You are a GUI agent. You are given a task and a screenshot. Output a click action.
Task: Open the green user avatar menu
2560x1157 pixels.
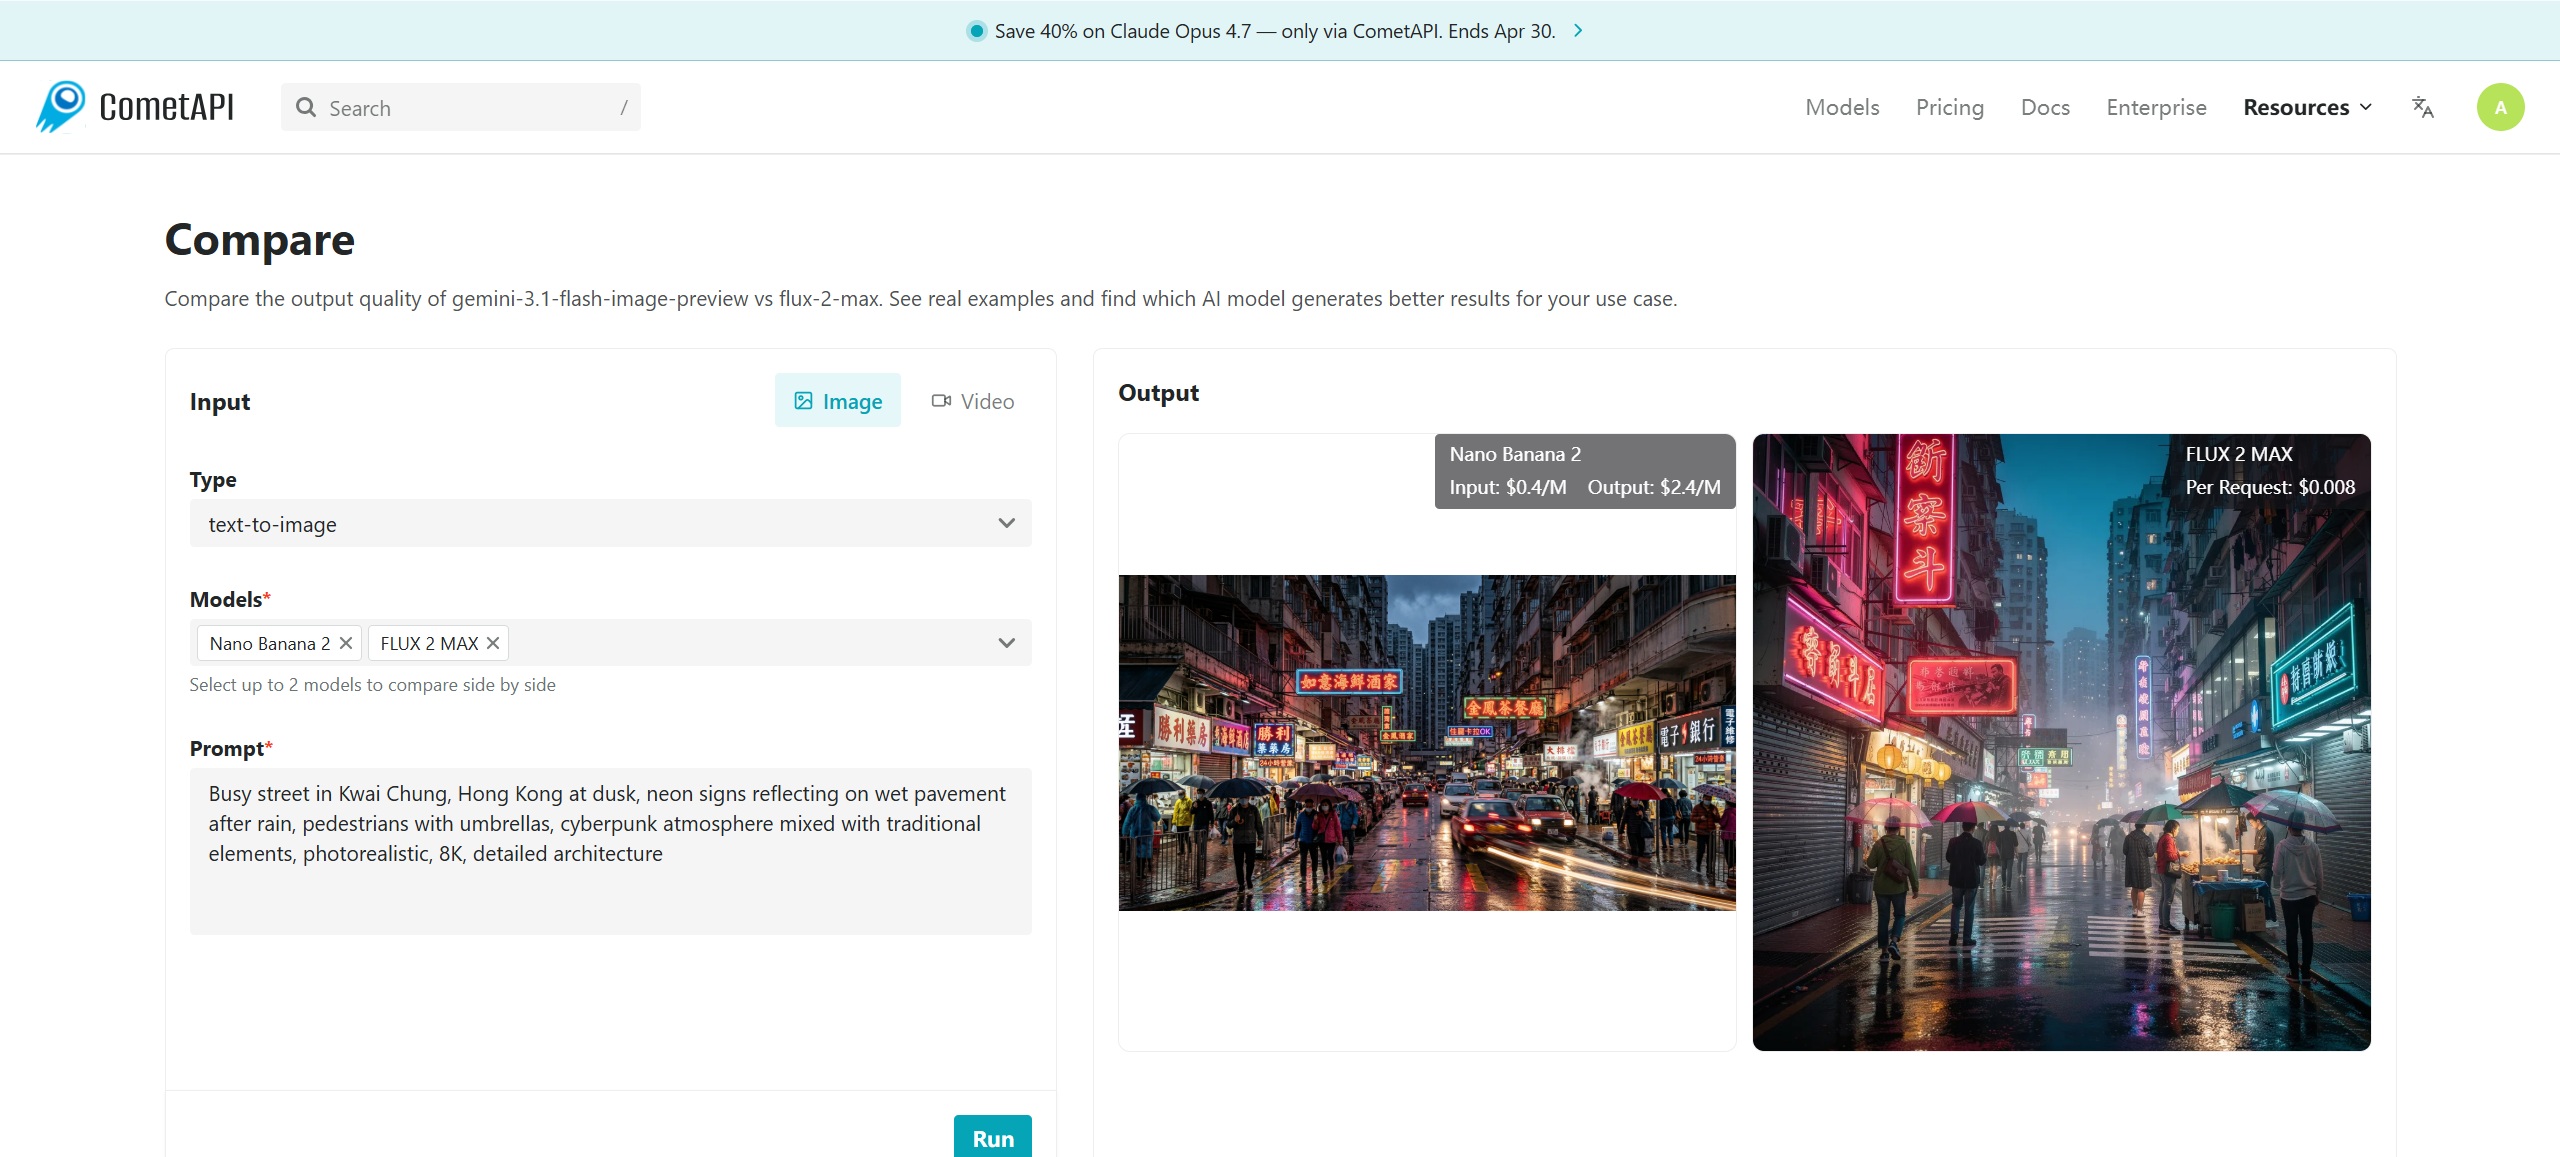click(2500, 107)
